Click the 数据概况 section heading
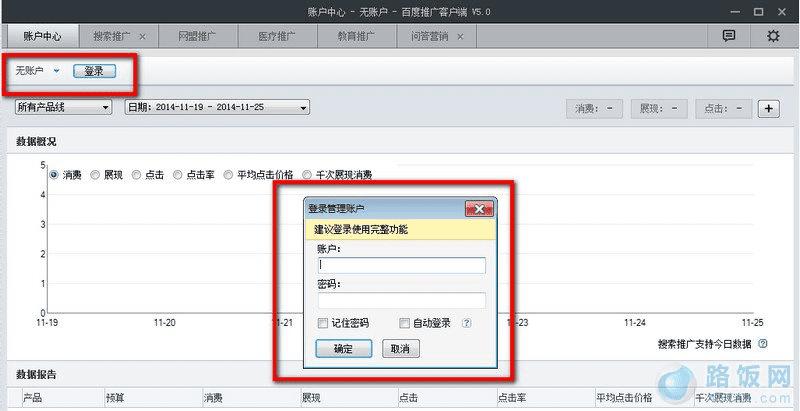 [36, 142]
